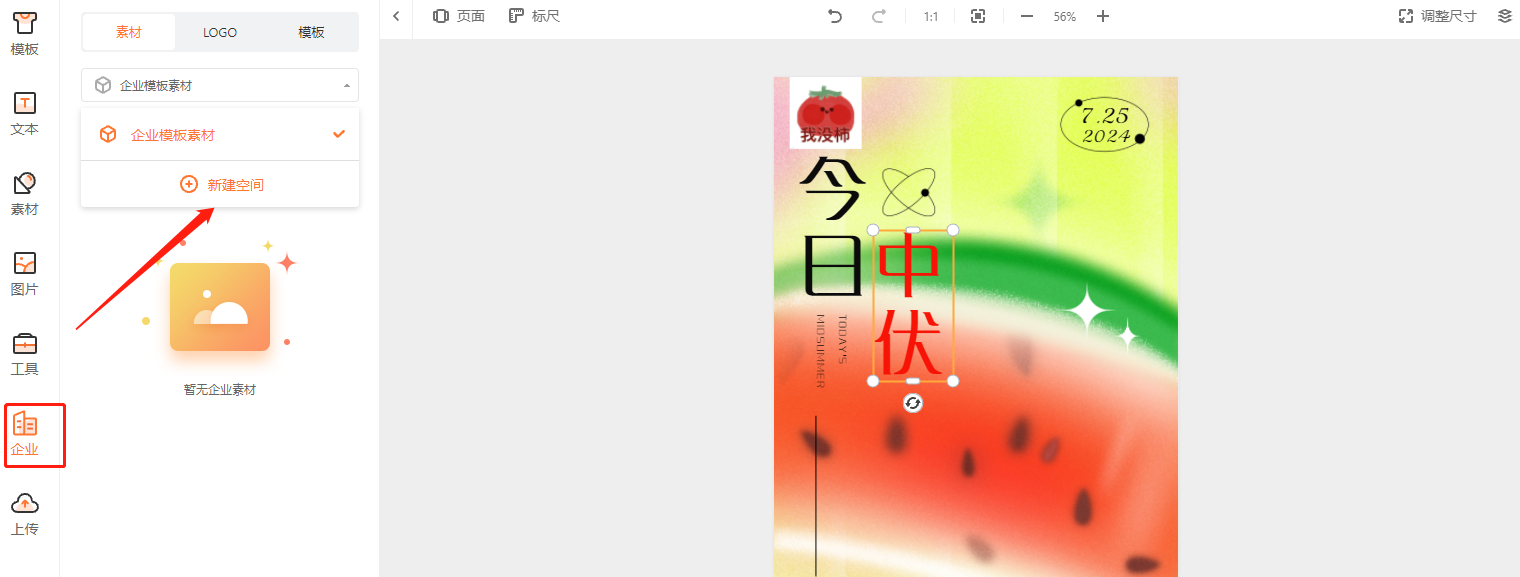Open the layers icon in the top-right corner
The image size is (1520, 577).
pyautogui.click(x=1505, y=16)
